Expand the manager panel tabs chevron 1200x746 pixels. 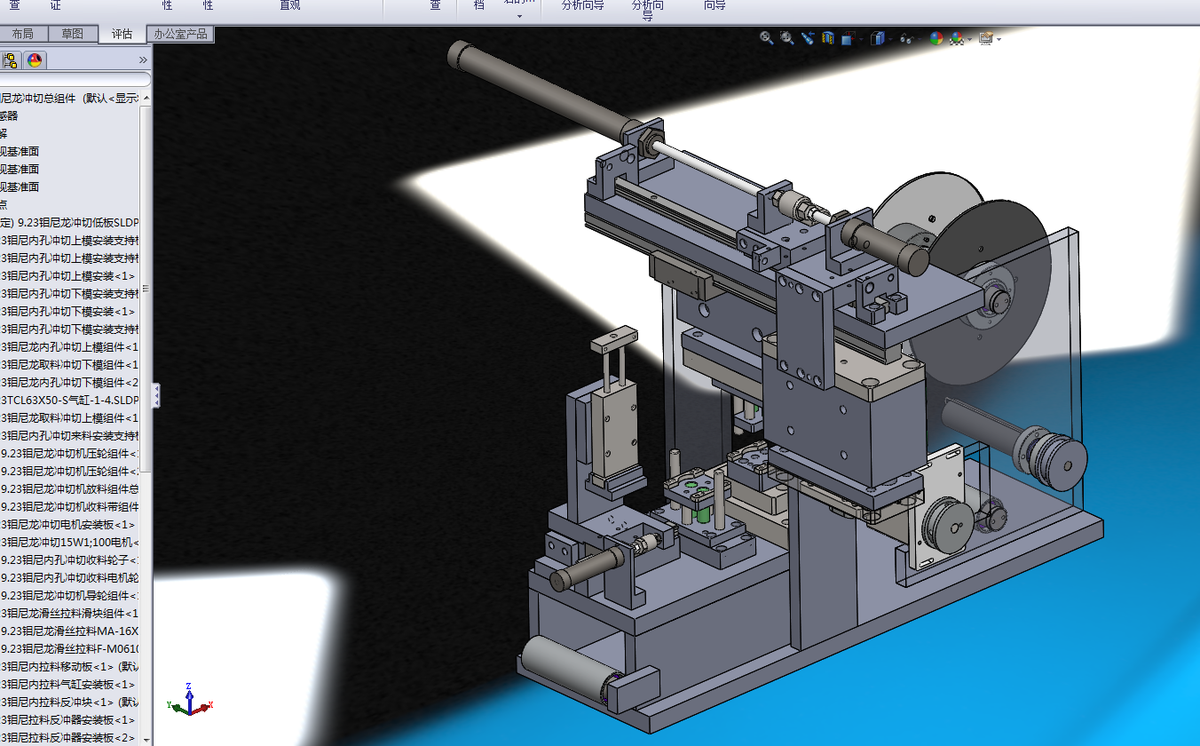143,60
